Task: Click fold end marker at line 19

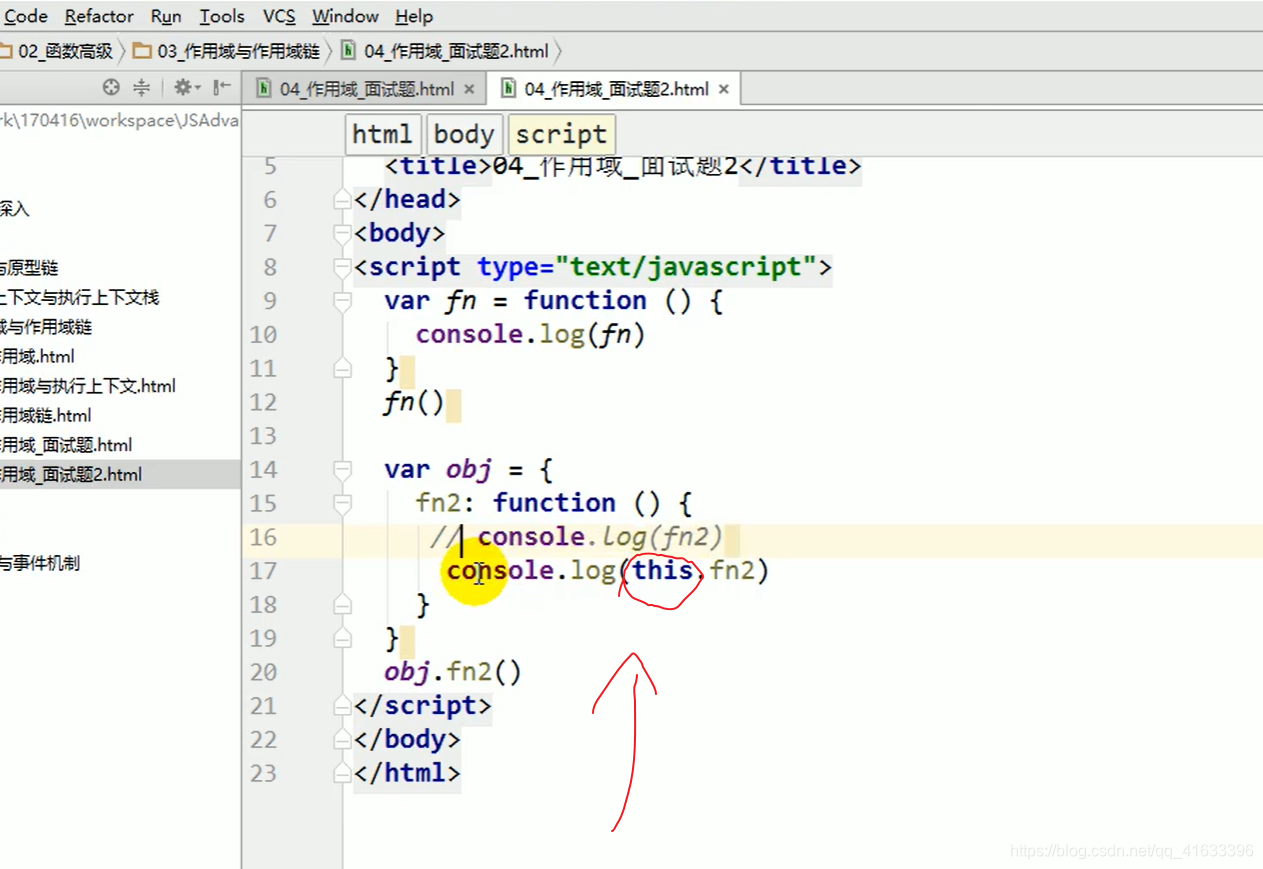Action: point(343,639)
